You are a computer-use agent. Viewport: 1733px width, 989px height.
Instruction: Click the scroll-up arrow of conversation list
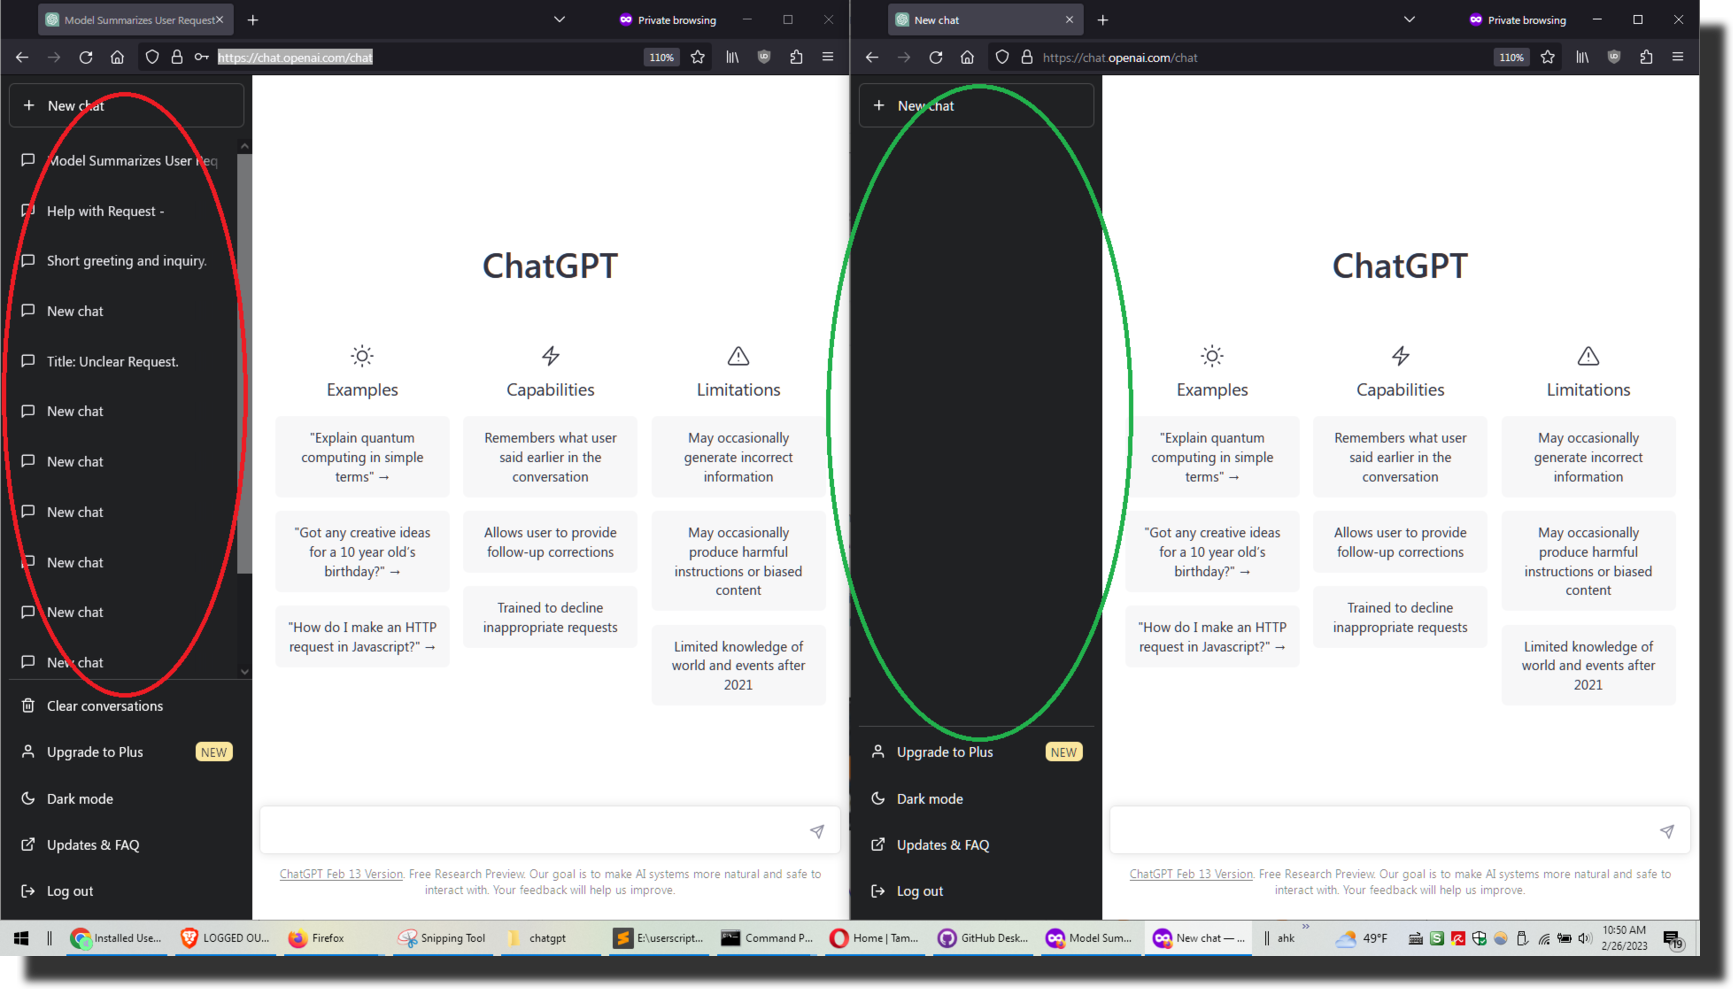(x=244, y=147)
